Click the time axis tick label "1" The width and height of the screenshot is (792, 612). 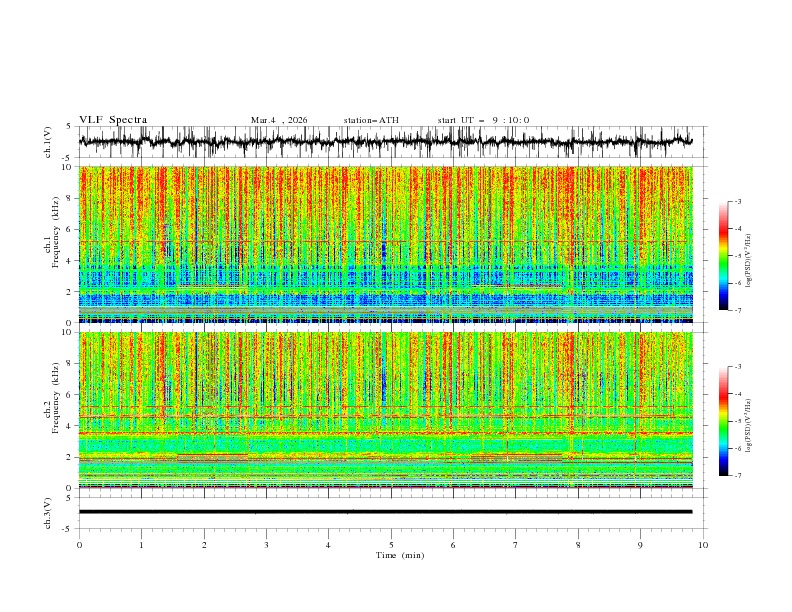point(141,545)
